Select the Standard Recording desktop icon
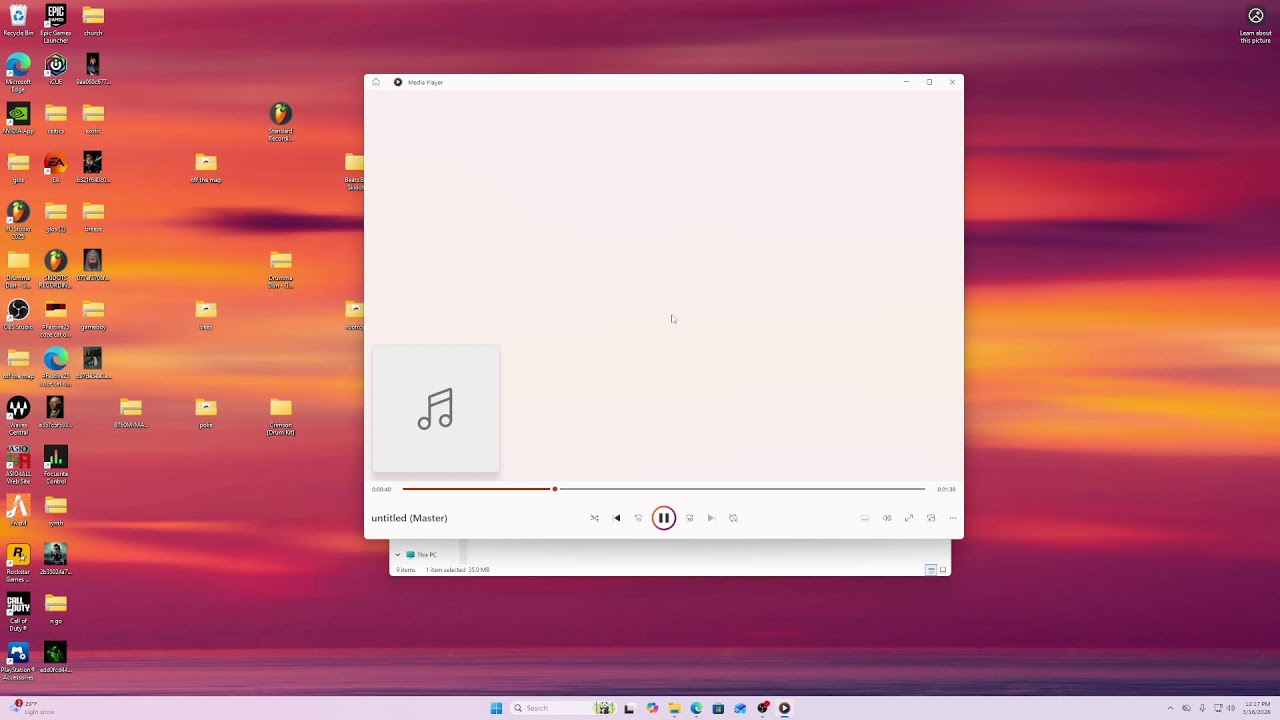This screenshot has height=720, width=1280. (x=281, y=121)
